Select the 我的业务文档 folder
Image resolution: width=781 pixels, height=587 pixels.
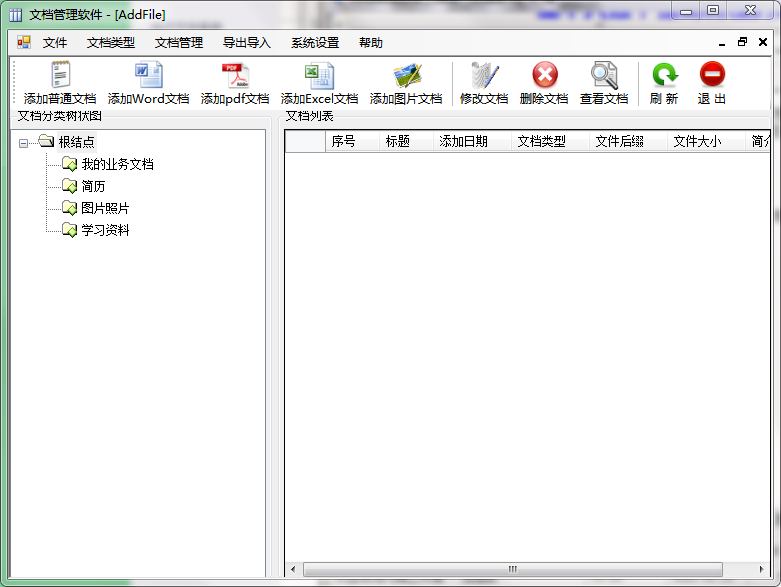pyautogui.click(x=117, y=164)
